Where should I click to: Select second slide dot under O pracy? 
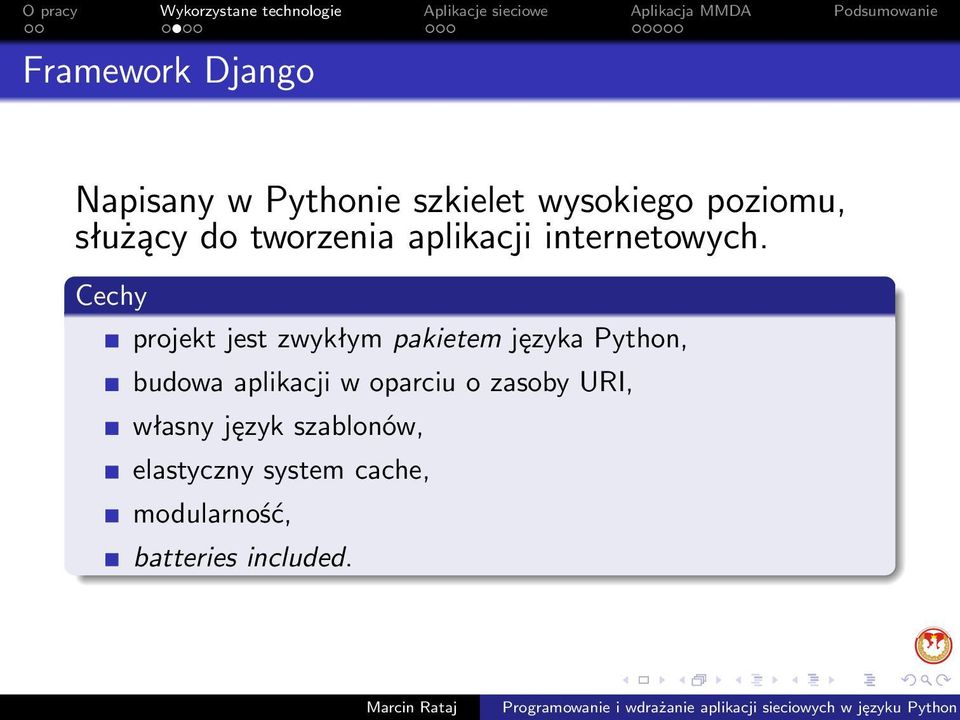(39, 28)
